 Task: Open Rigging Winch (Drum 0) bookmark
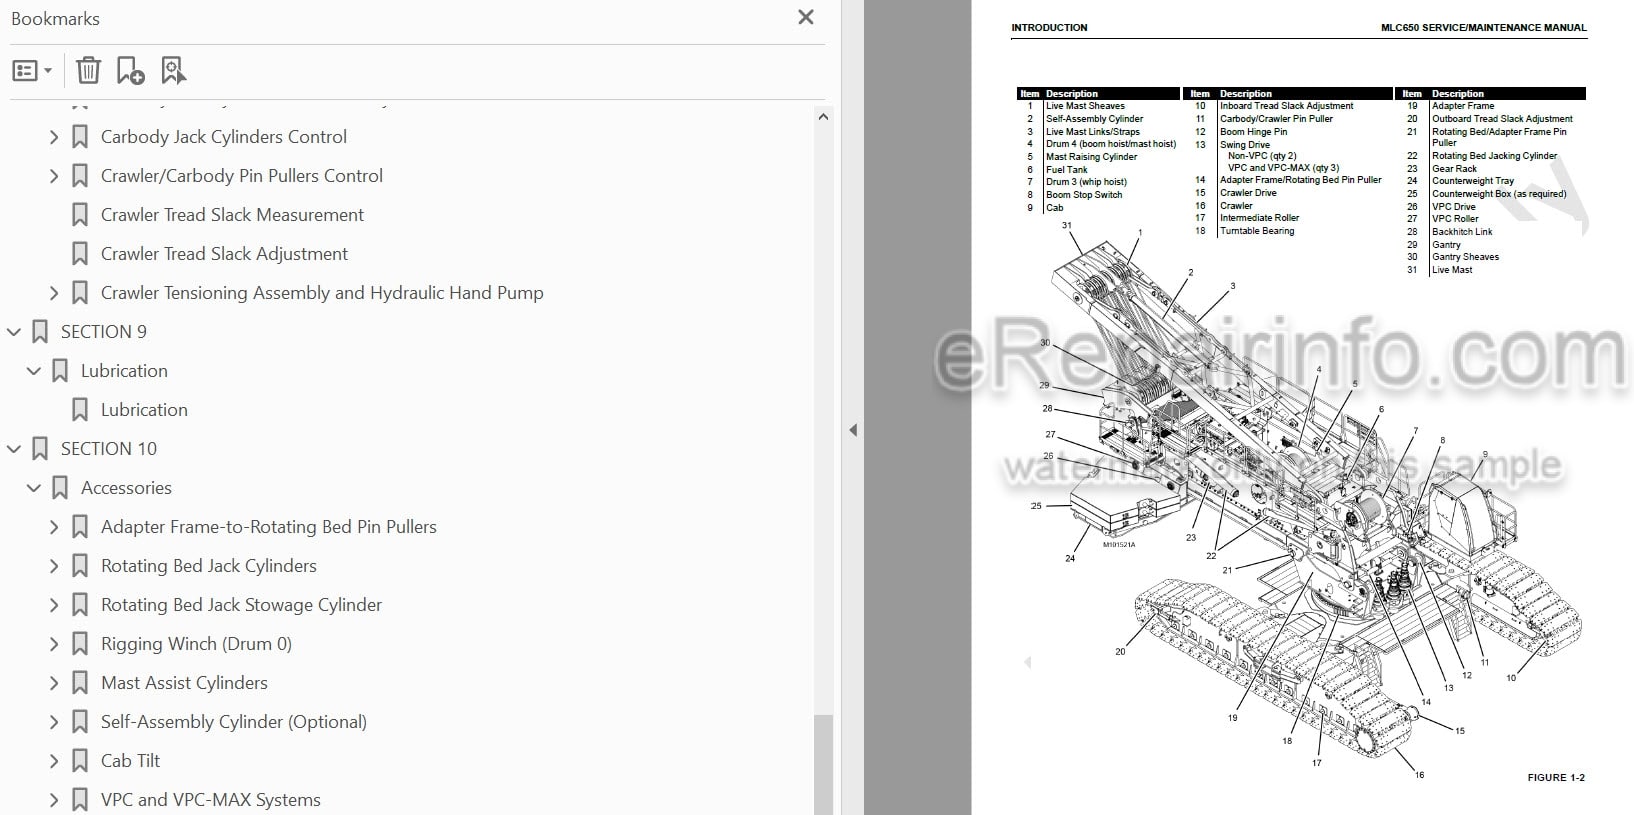(x=196, y=644)
